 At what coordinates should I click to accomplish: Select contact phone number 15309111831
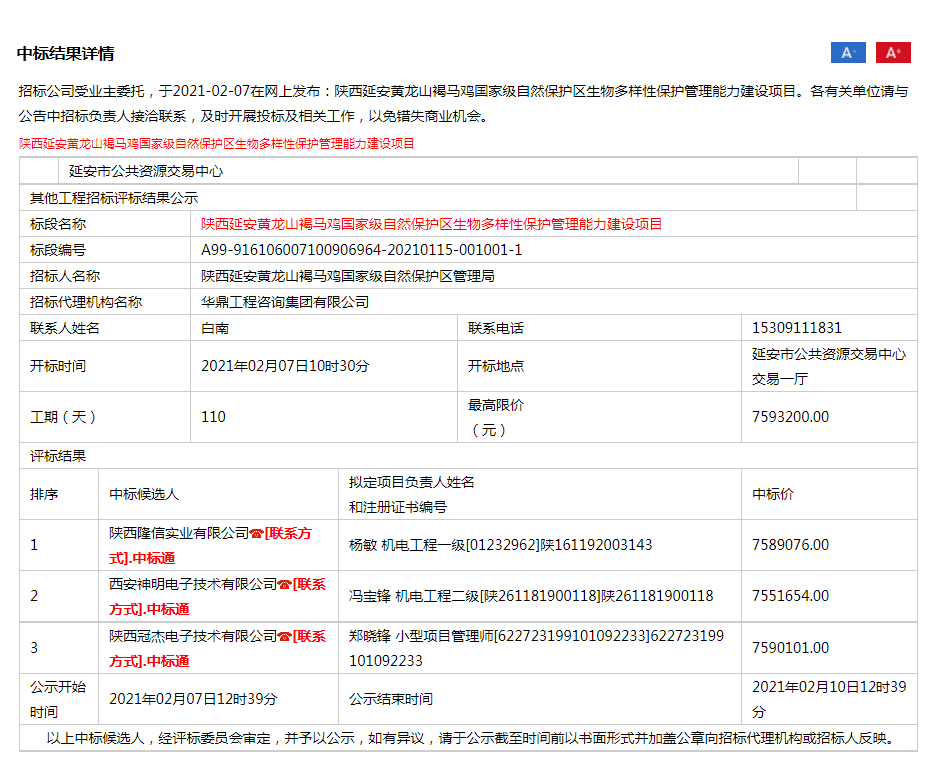click(796, 328)
